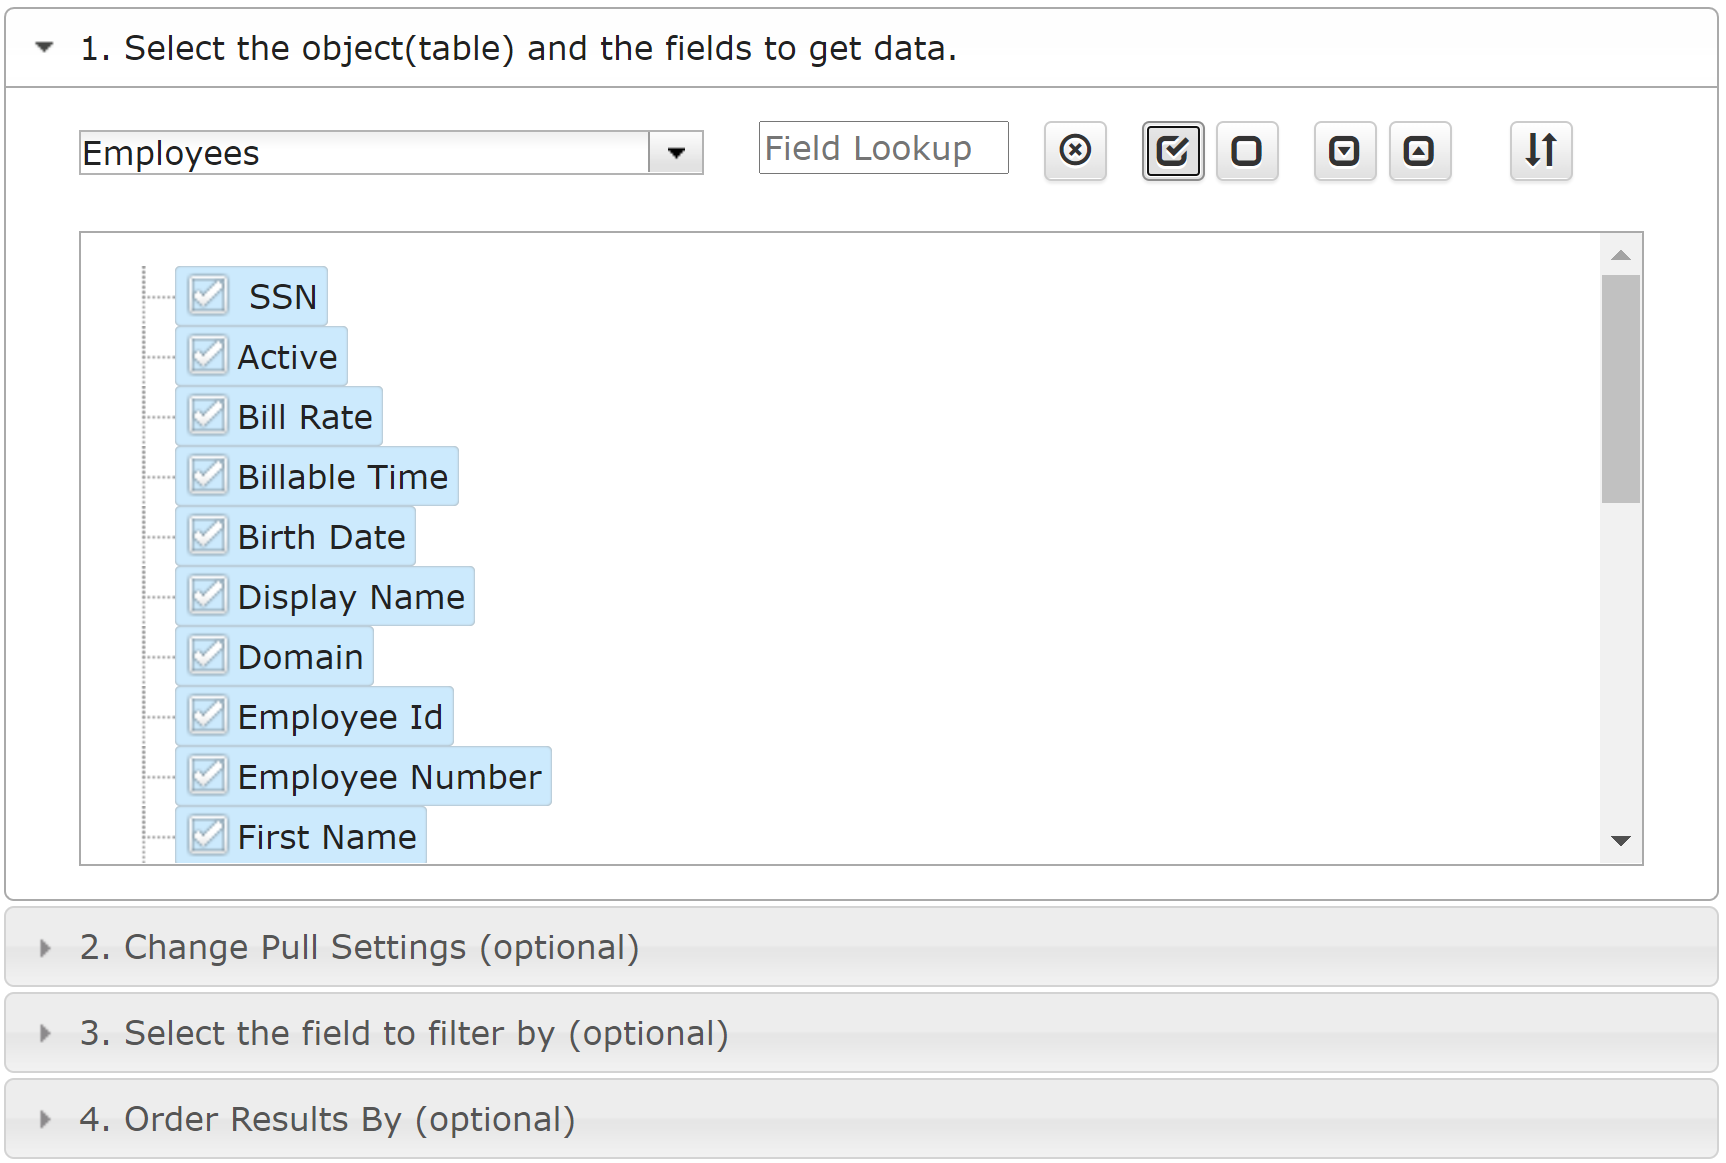This screenshot has width=1726, height=1163.
Task: Click the uncheck all fields icon
Action: tap(1247, 151)
